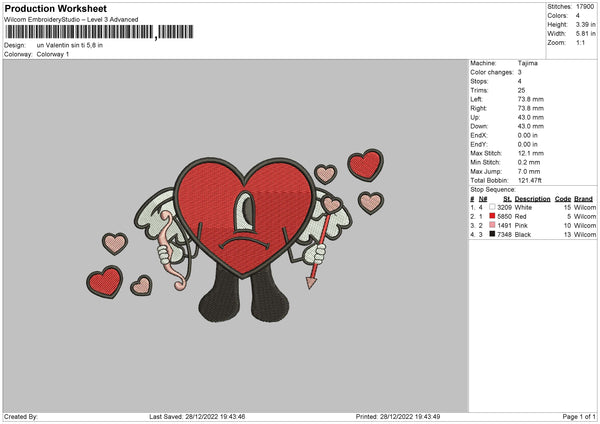The image size is (600, 424).
Task: Click the Code column header
Action: (563, 198)
